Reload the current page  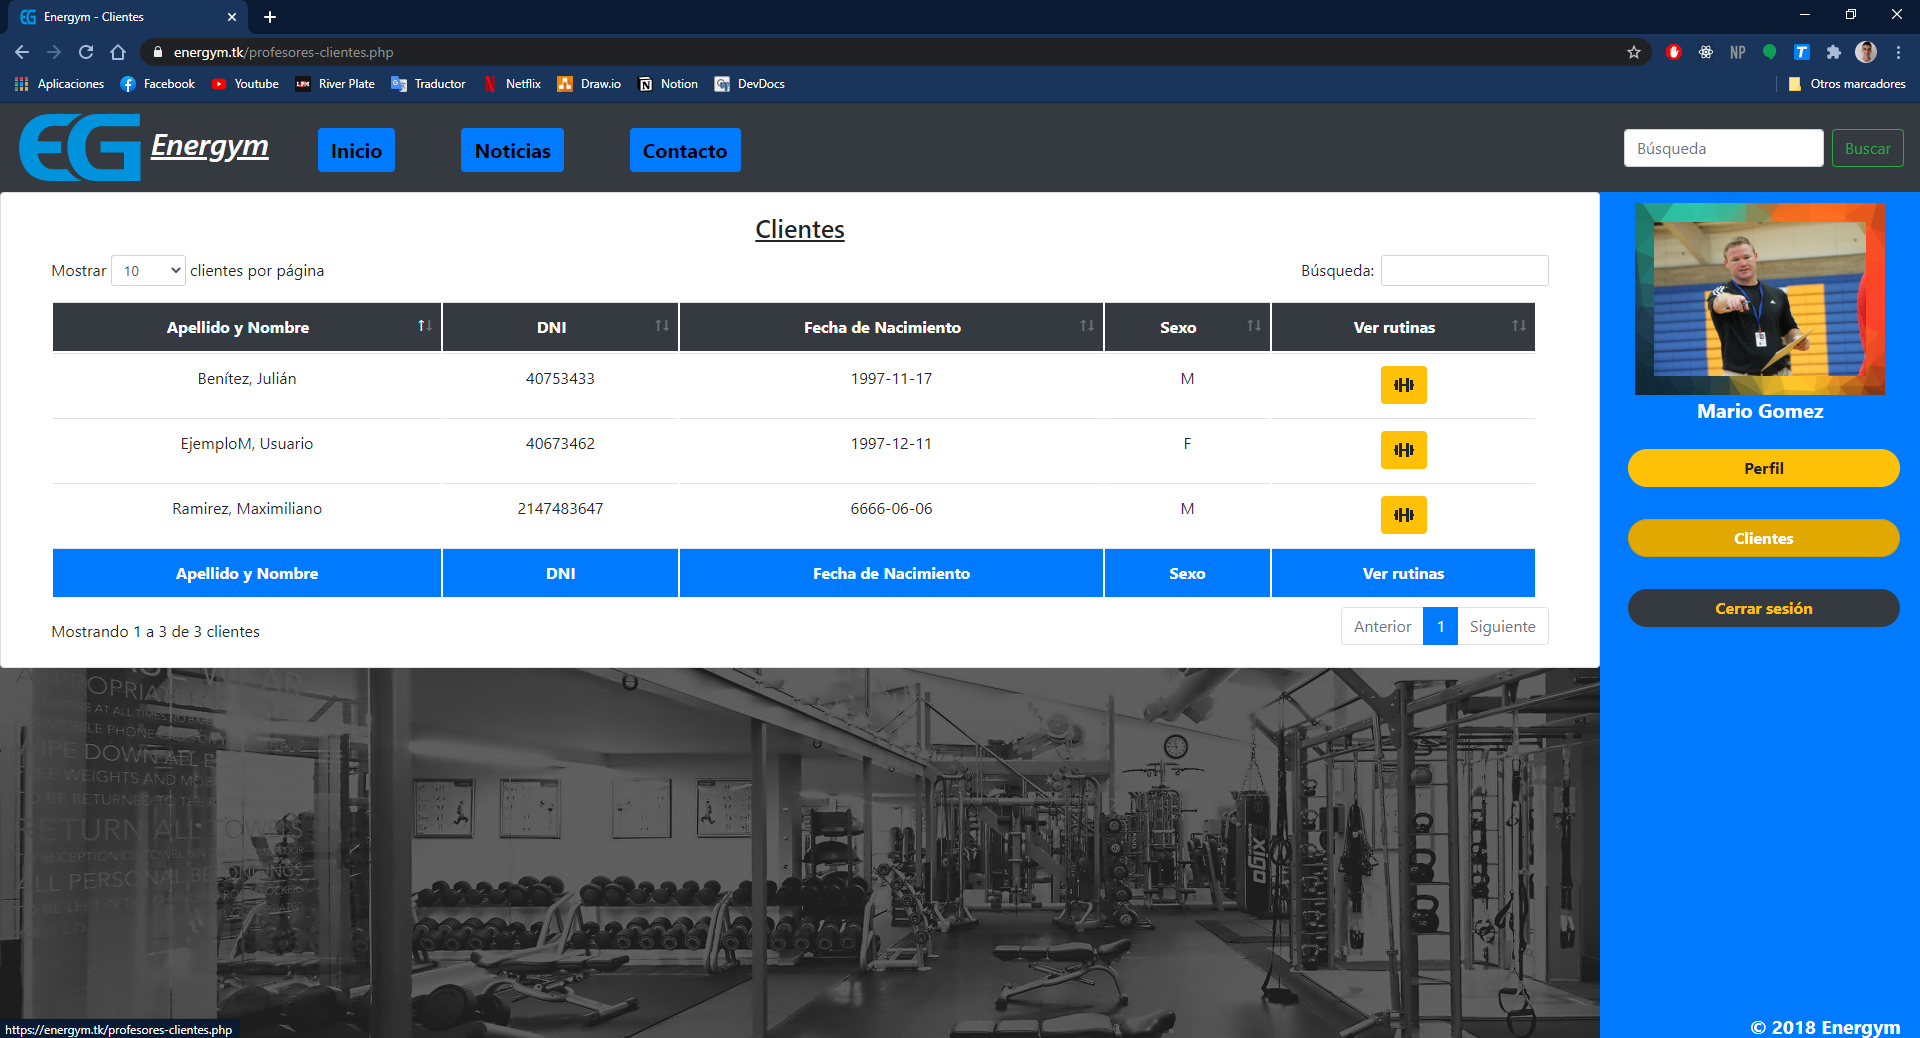pyautogui.click(x=86, y=52)
